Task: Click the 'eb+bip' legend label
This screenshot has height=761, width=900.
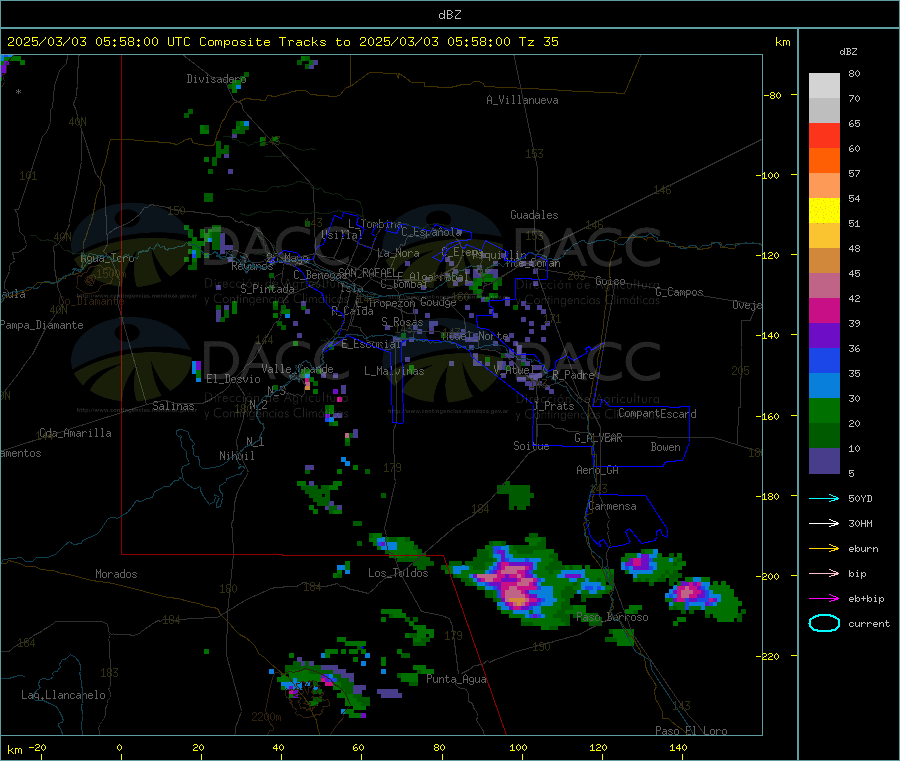Action: (866, 599)
